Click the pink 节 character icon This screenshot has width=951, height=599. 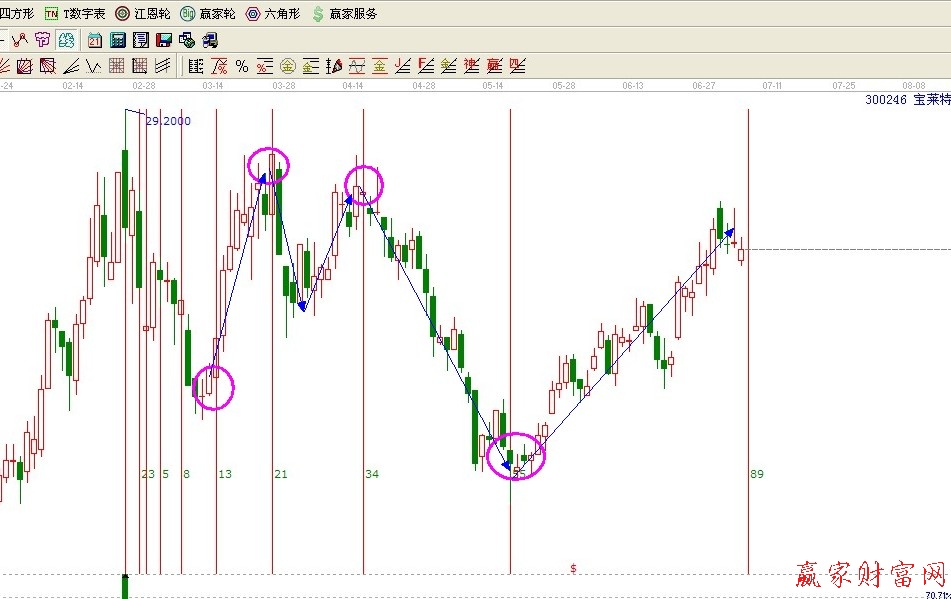click(42, 40)
